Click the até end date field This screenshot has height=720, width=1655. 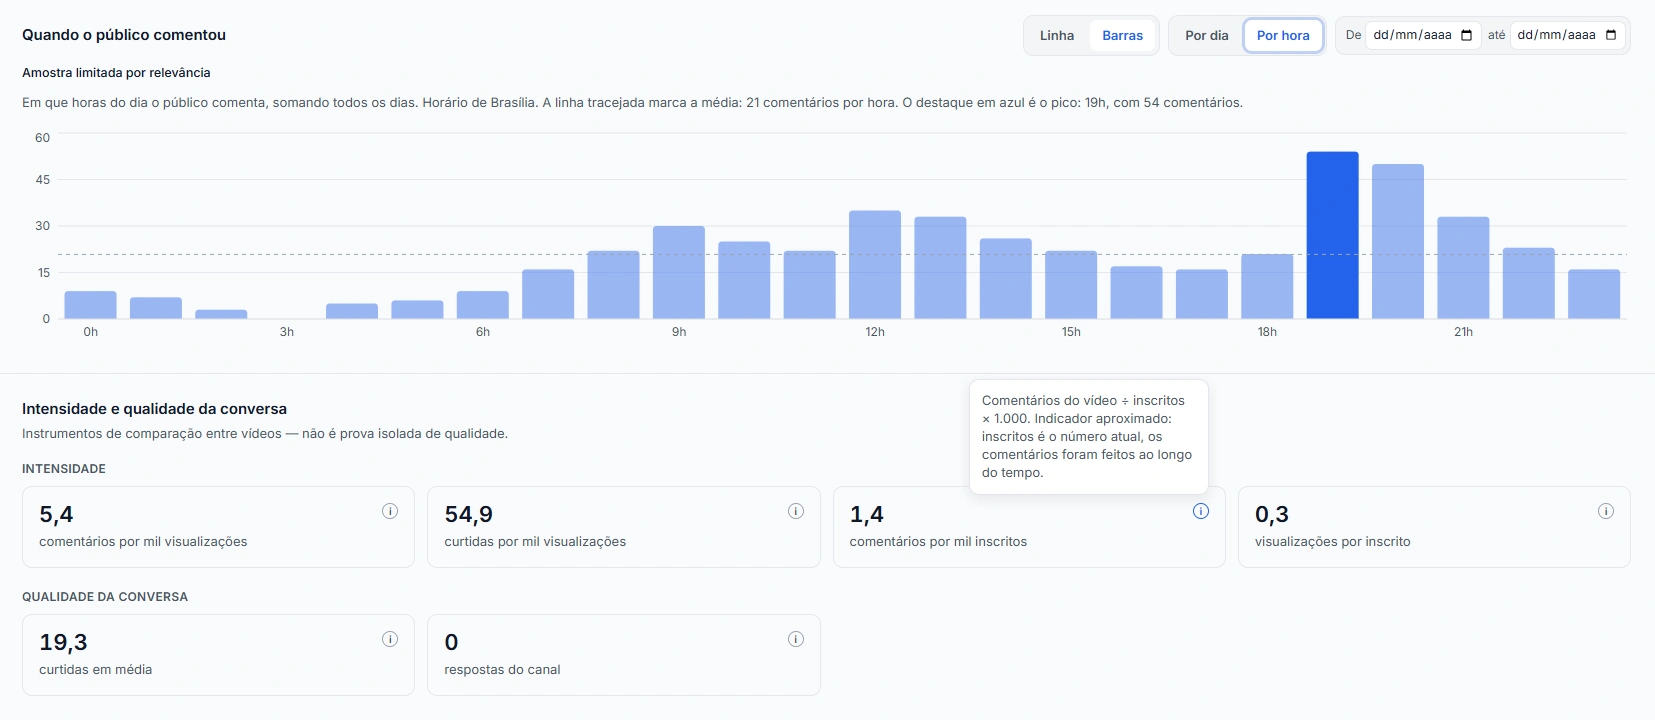point(1567,35)
